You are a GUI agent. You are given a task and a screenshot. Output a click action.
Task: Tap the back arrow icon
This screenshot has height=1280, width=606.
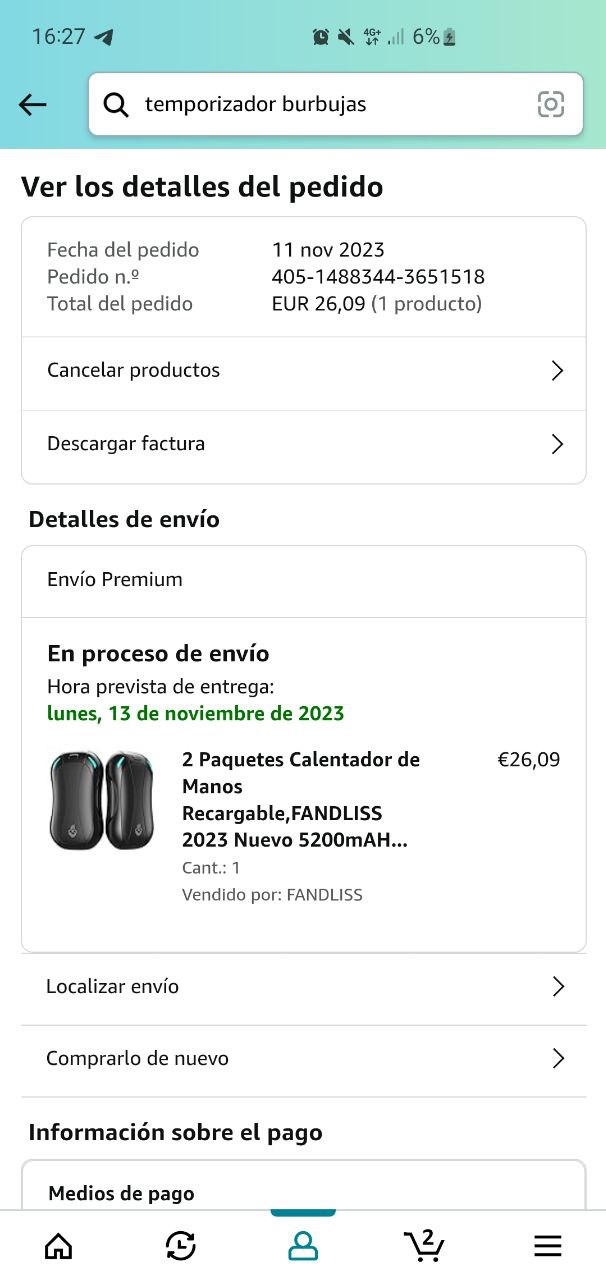point(33,104)
